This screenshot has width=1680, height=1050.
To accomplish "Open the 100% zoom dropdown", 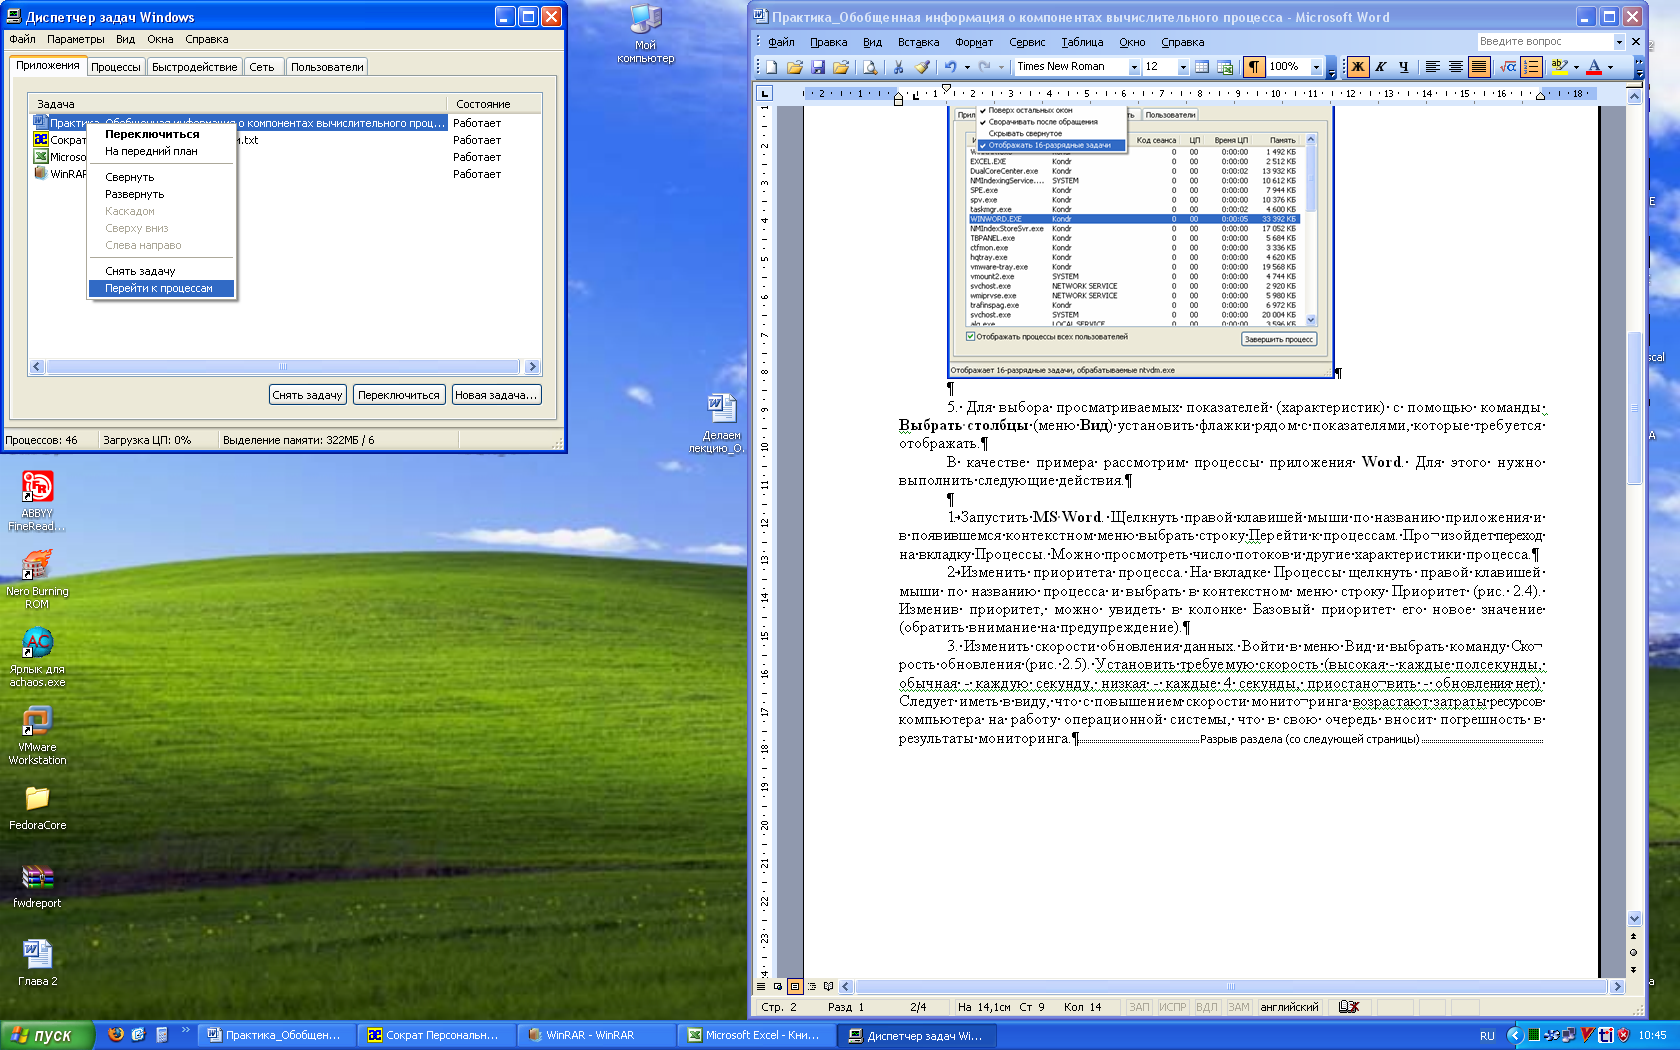I will point(1316,67).
